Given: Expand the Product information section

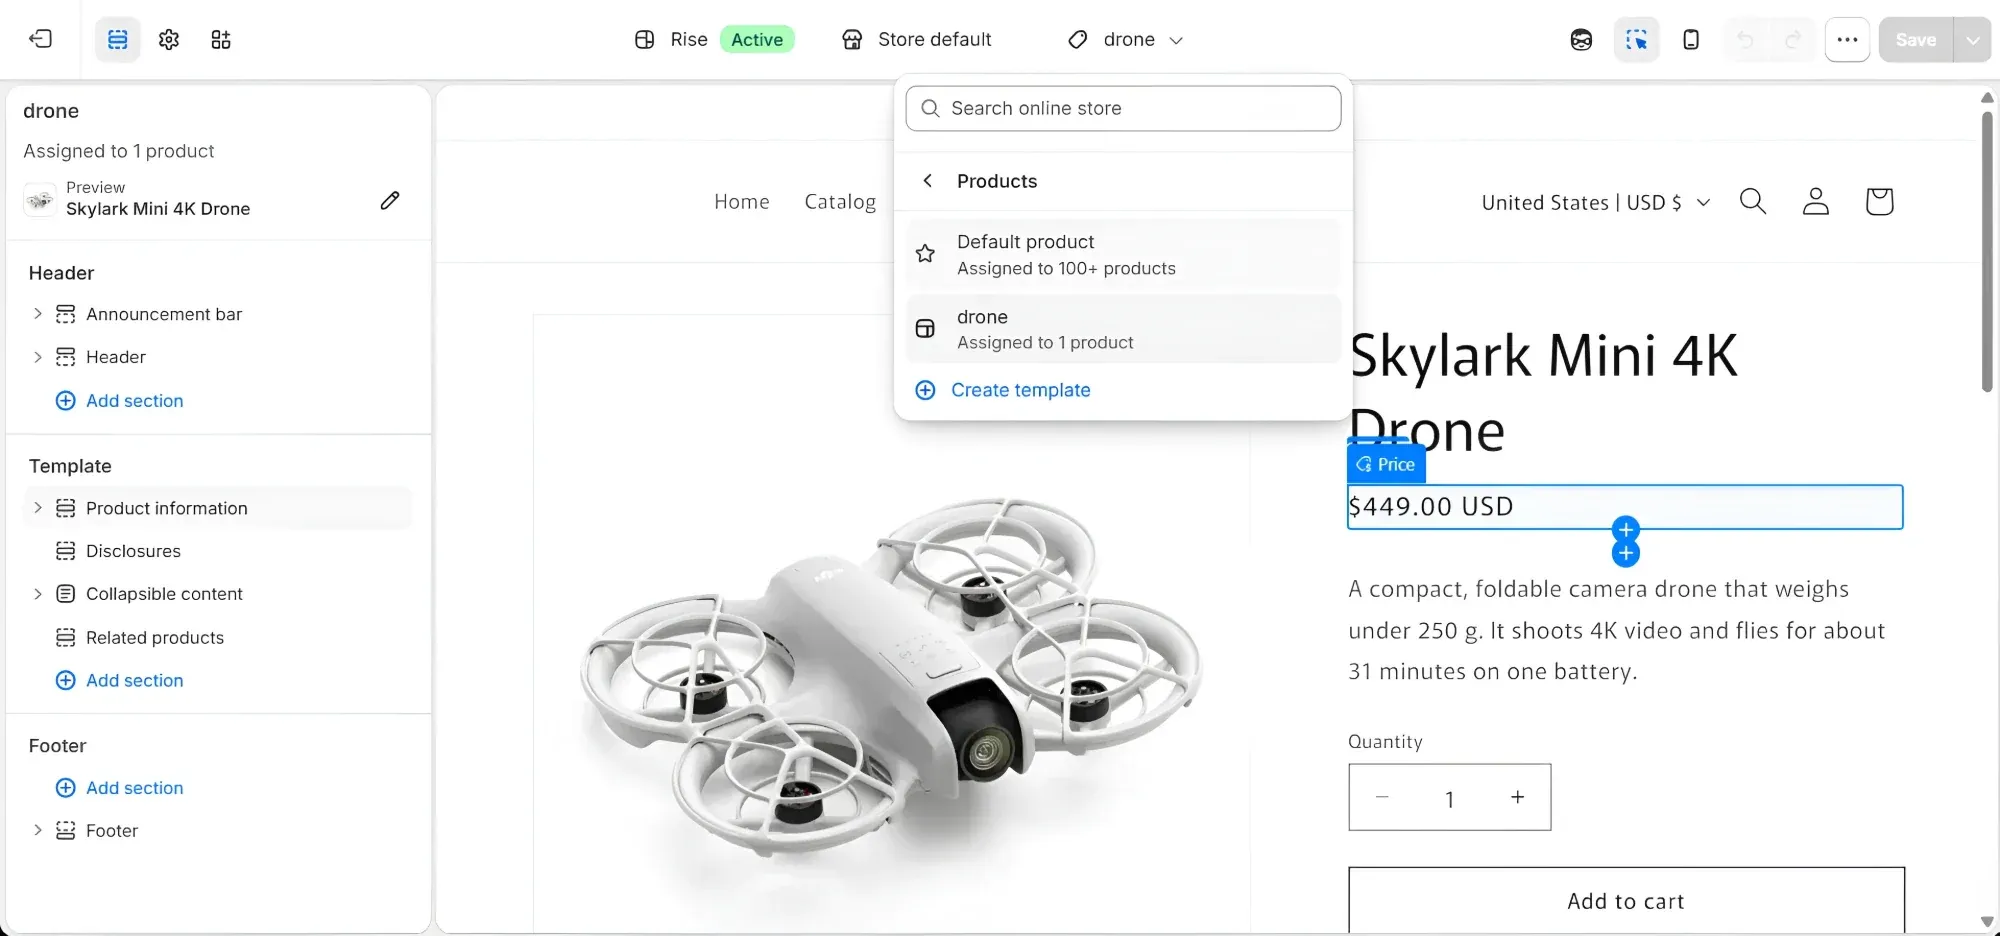Looking at the screenshot, I should click(x=38, y=508).
